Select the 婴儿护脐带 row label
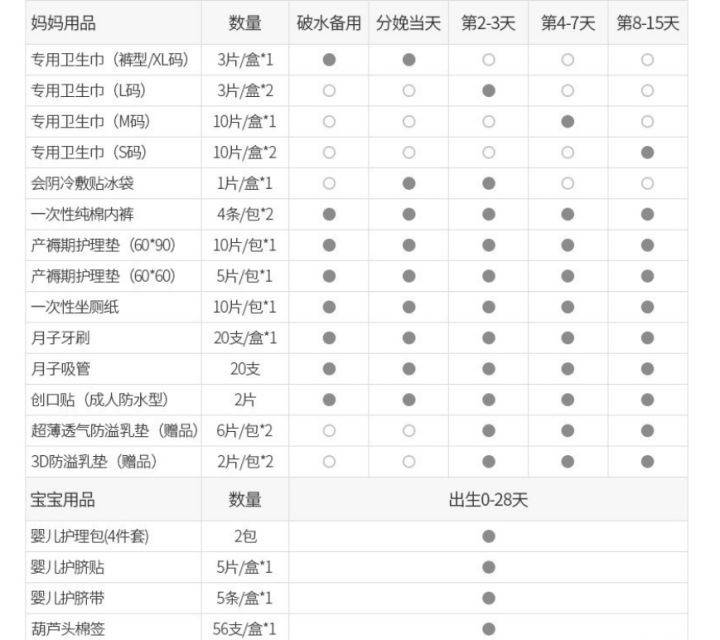720x640 pixels. pyautogui.click(x=68, y=598)
